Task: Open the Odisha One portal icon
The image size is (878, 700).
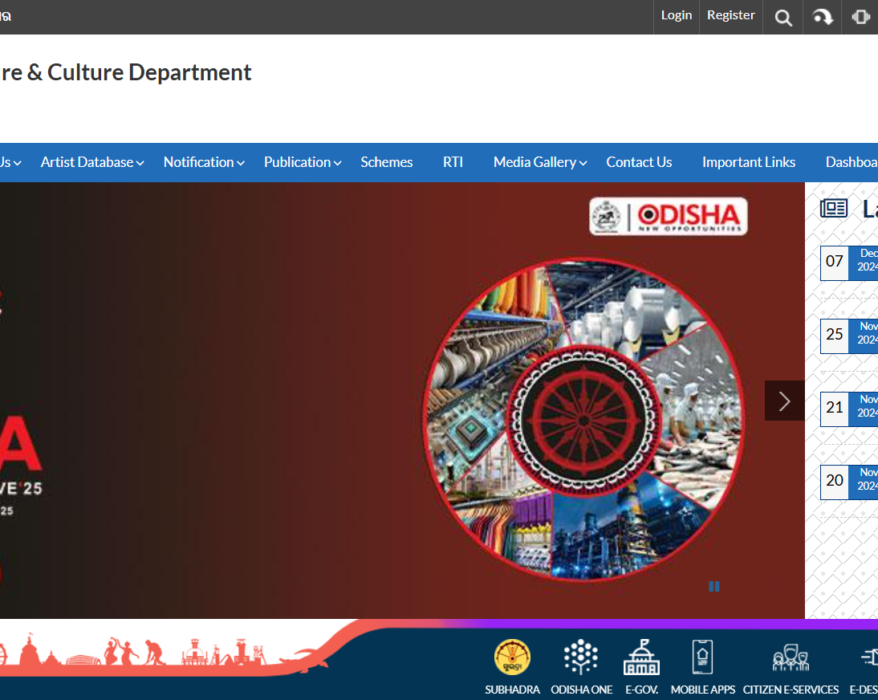Action: 581,658
